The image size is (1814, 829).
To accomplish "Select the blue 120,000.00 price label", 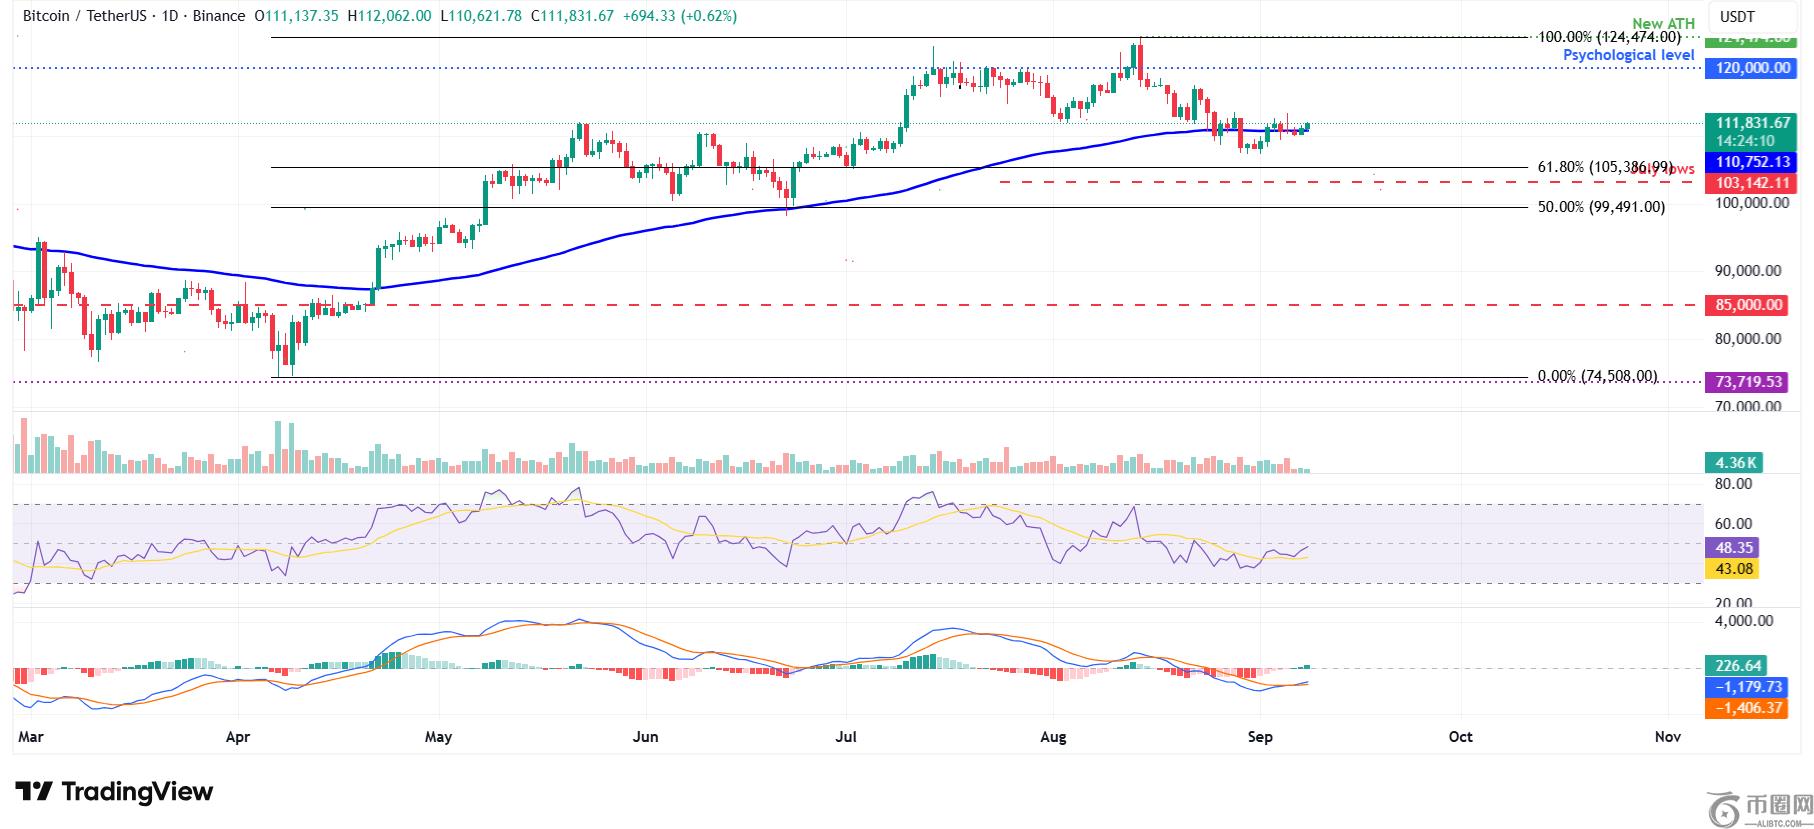I will click(x=1750, y=68).
